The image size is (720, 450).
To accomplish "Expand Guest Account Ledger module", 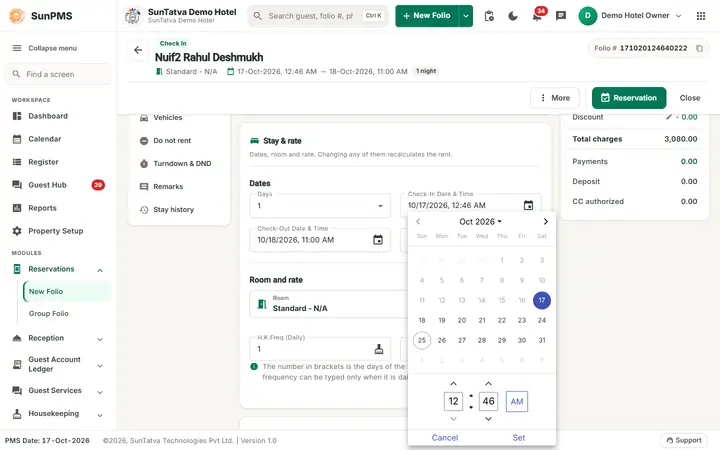I will (x=100, y=366).
